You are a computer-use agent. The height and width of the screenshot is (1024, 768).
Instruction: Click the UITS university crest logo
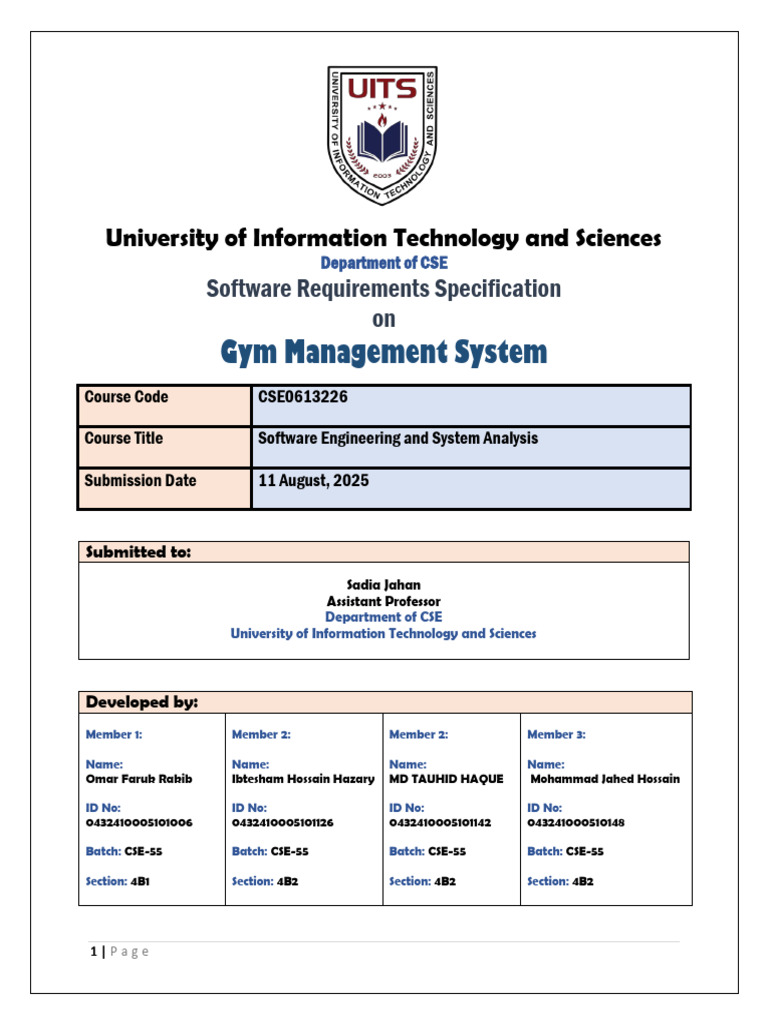pos(382,135)
